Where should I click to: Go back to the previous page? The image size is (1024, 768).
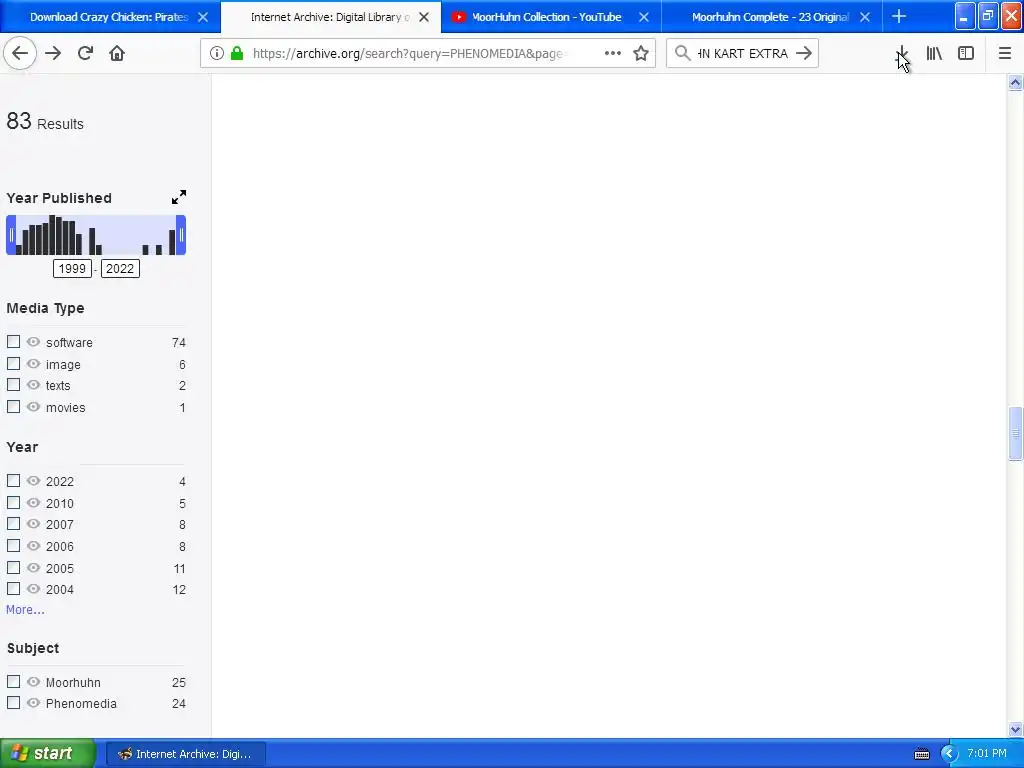pos(20,54)
